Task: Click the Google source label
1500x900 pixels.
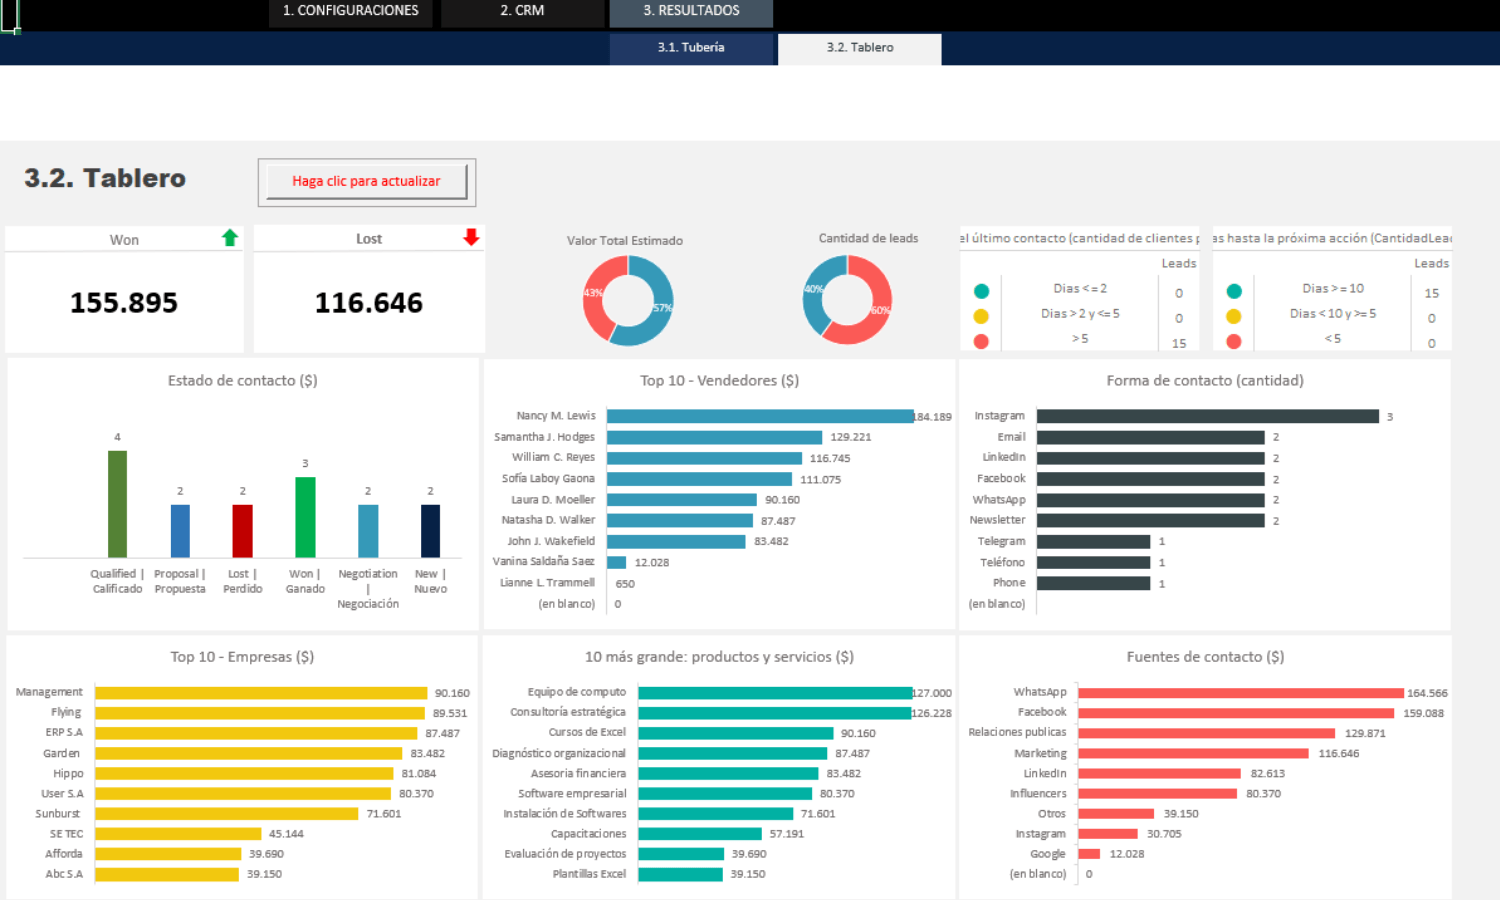Action: pyautogui.click(x=1047, y=853)
